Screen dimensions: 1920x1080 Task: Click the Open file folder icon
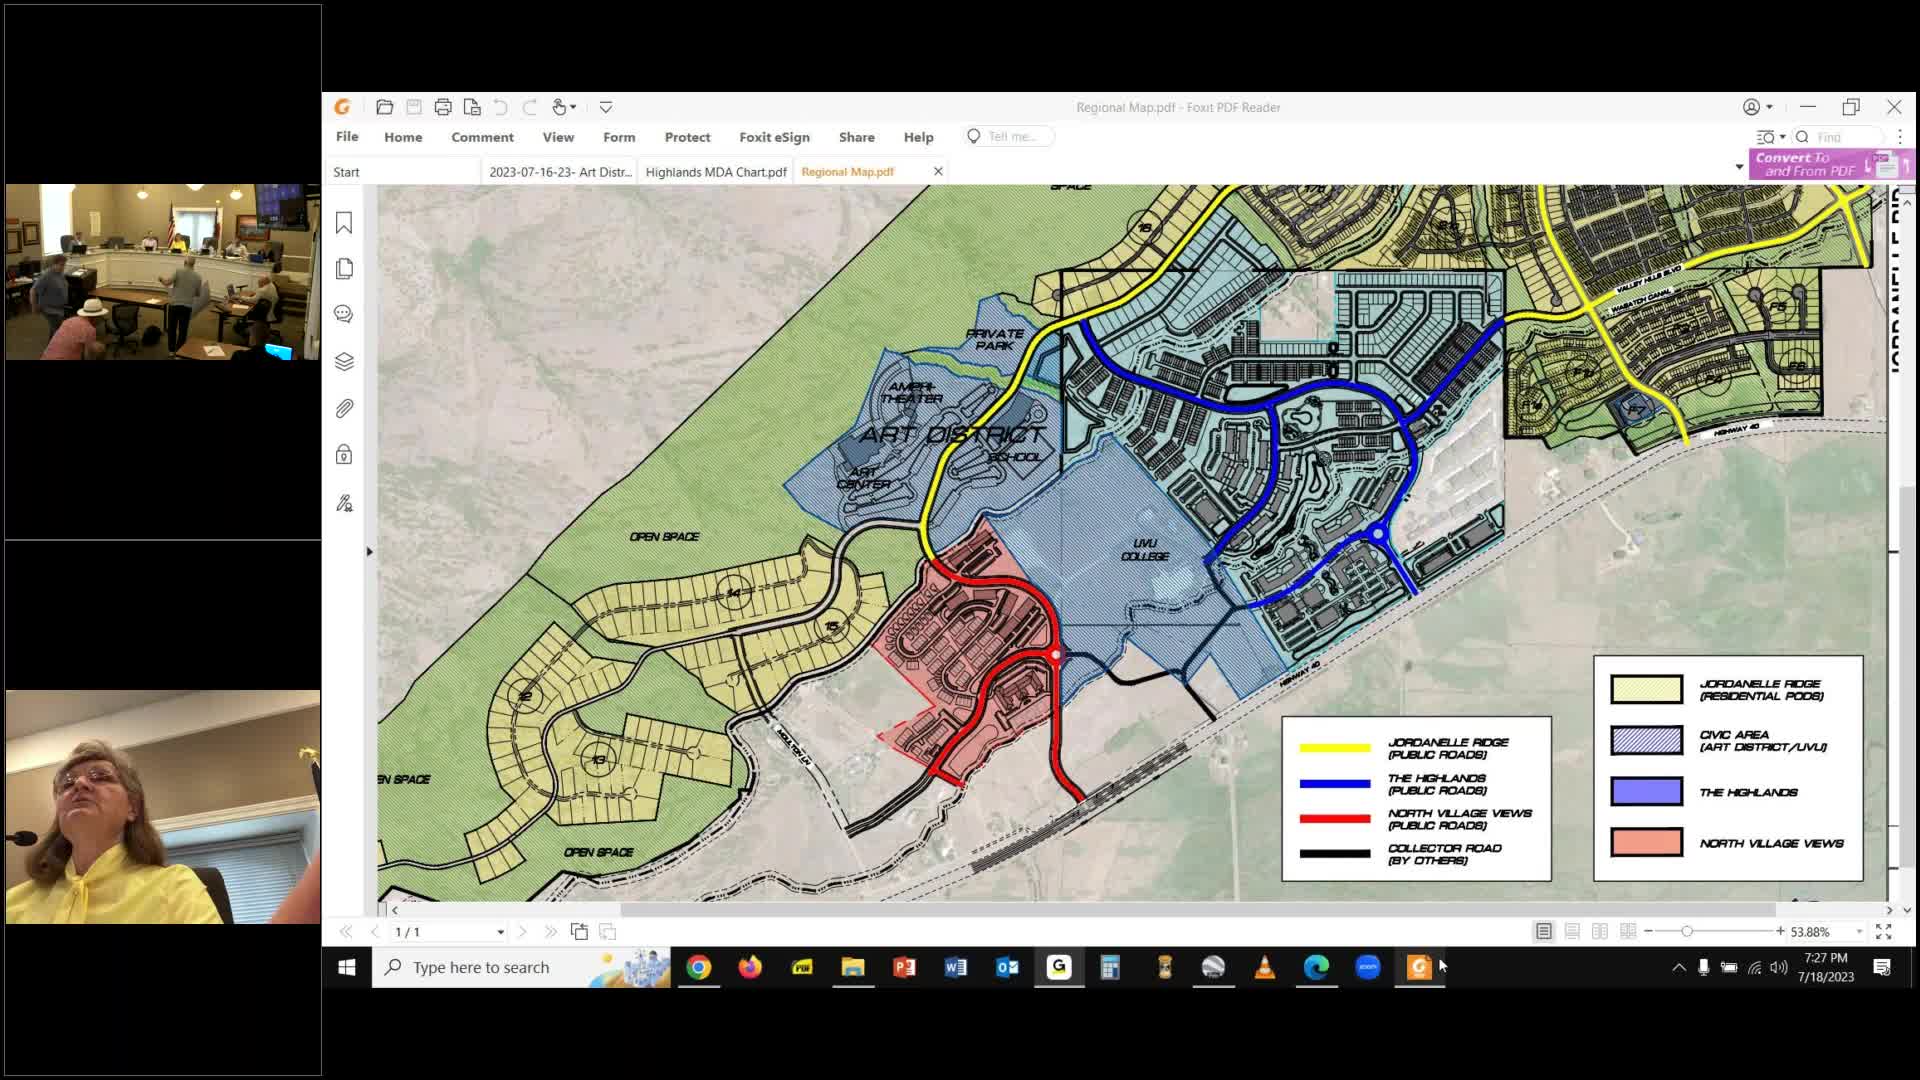tap(385, 107)
